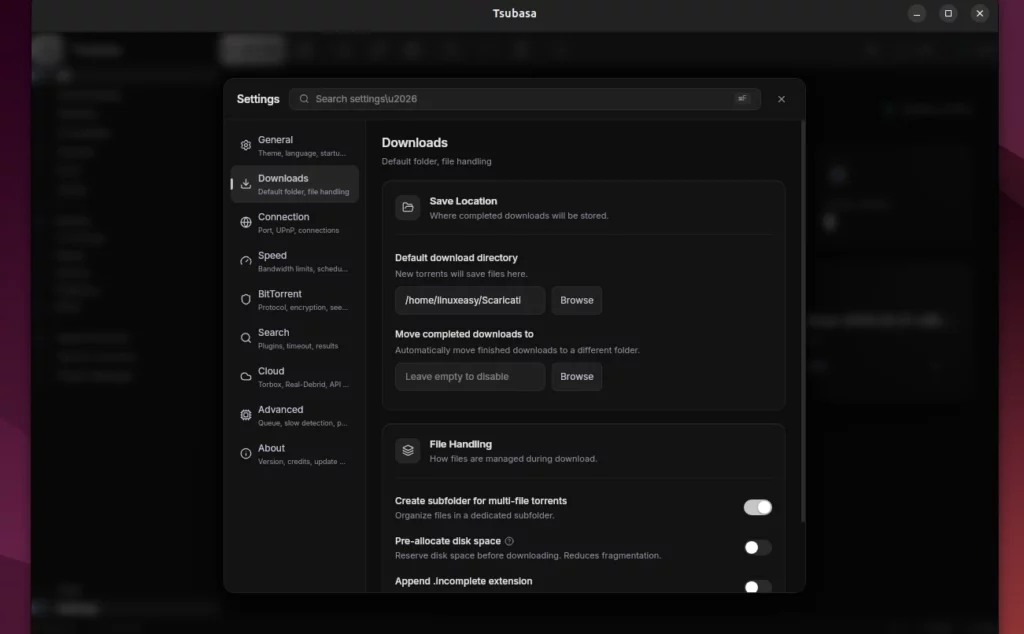Screen dimensions: 1024x634
Task: Click the Connection globe icon
Action: point(245,221)
